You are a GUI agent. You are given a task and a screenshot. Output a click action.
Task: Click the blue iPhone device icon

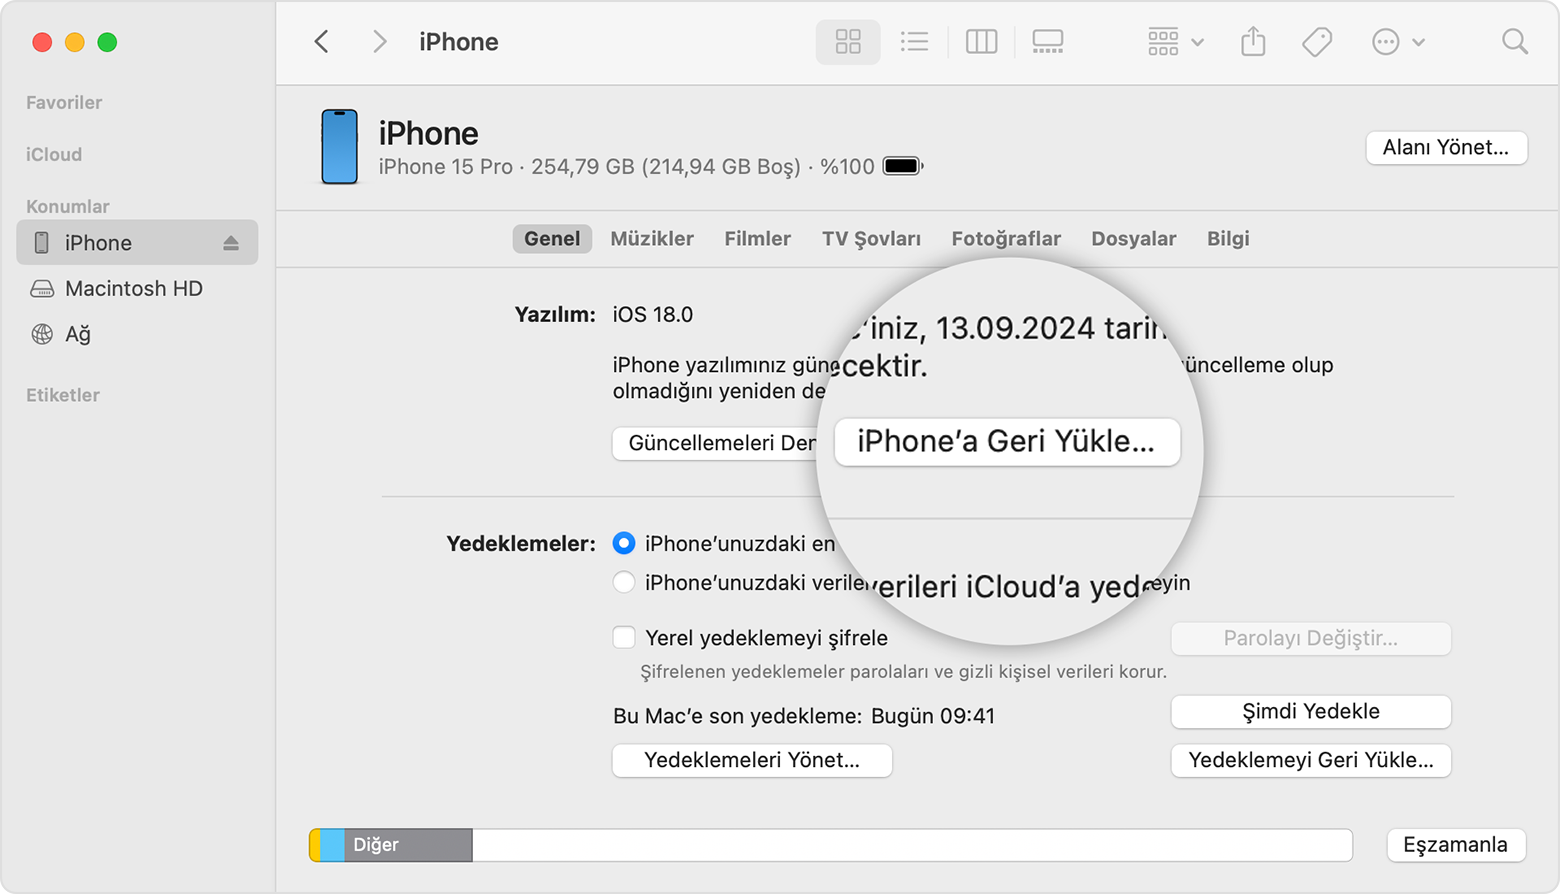[339, 147]
